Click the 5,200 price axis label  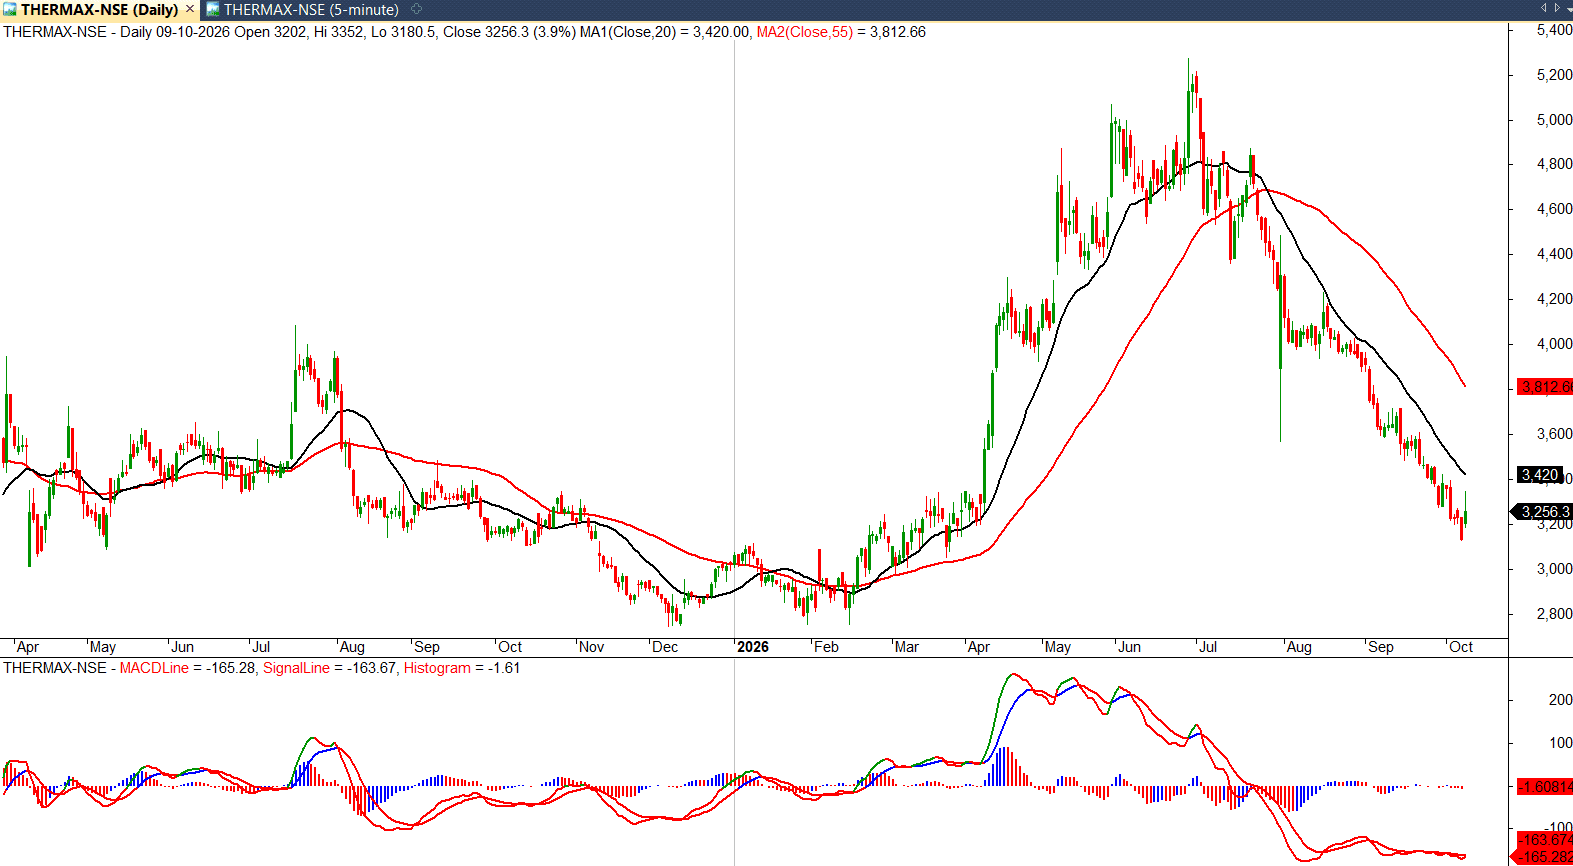pos(1554,75)
